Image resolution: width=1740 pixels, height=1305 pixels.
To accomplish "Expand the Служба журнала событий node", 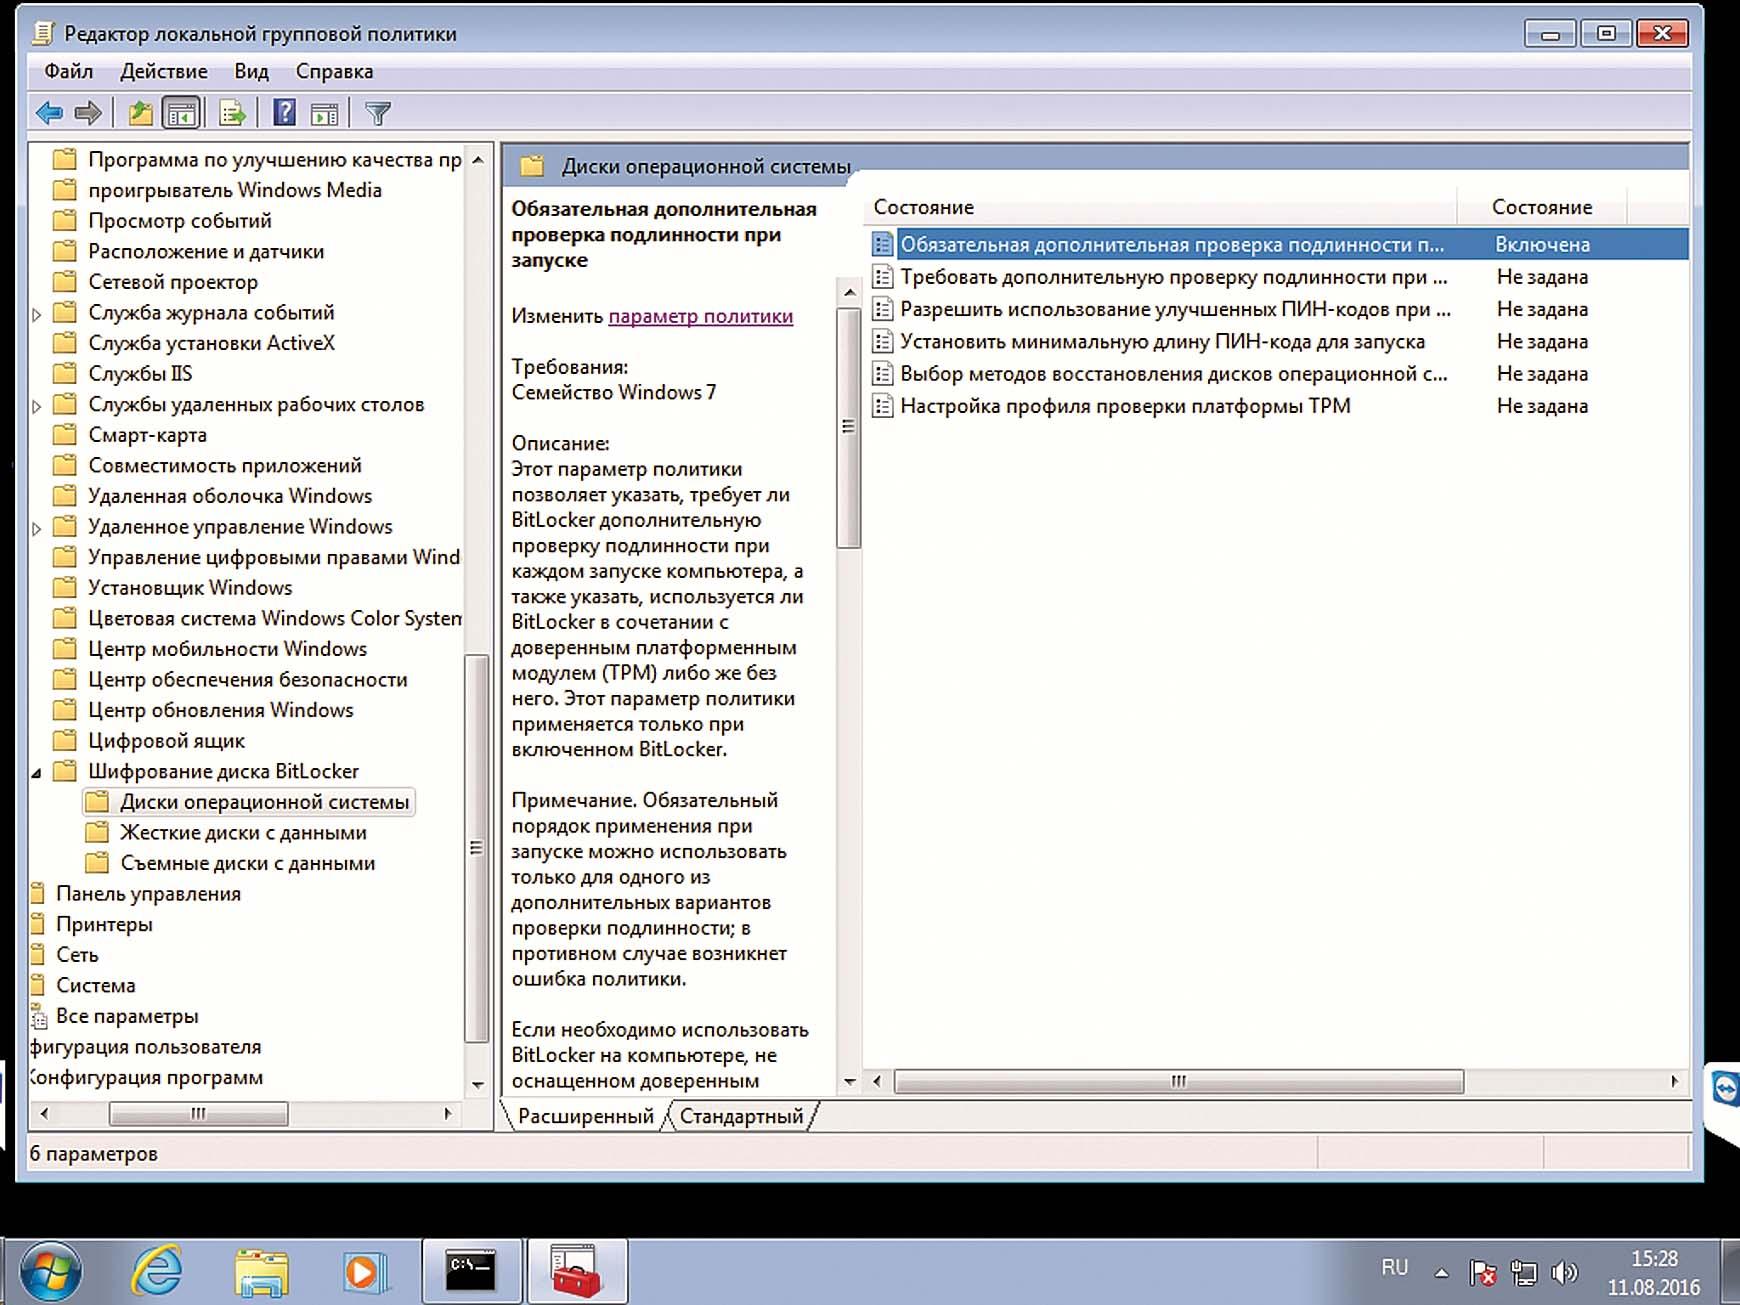I will 37,314.
